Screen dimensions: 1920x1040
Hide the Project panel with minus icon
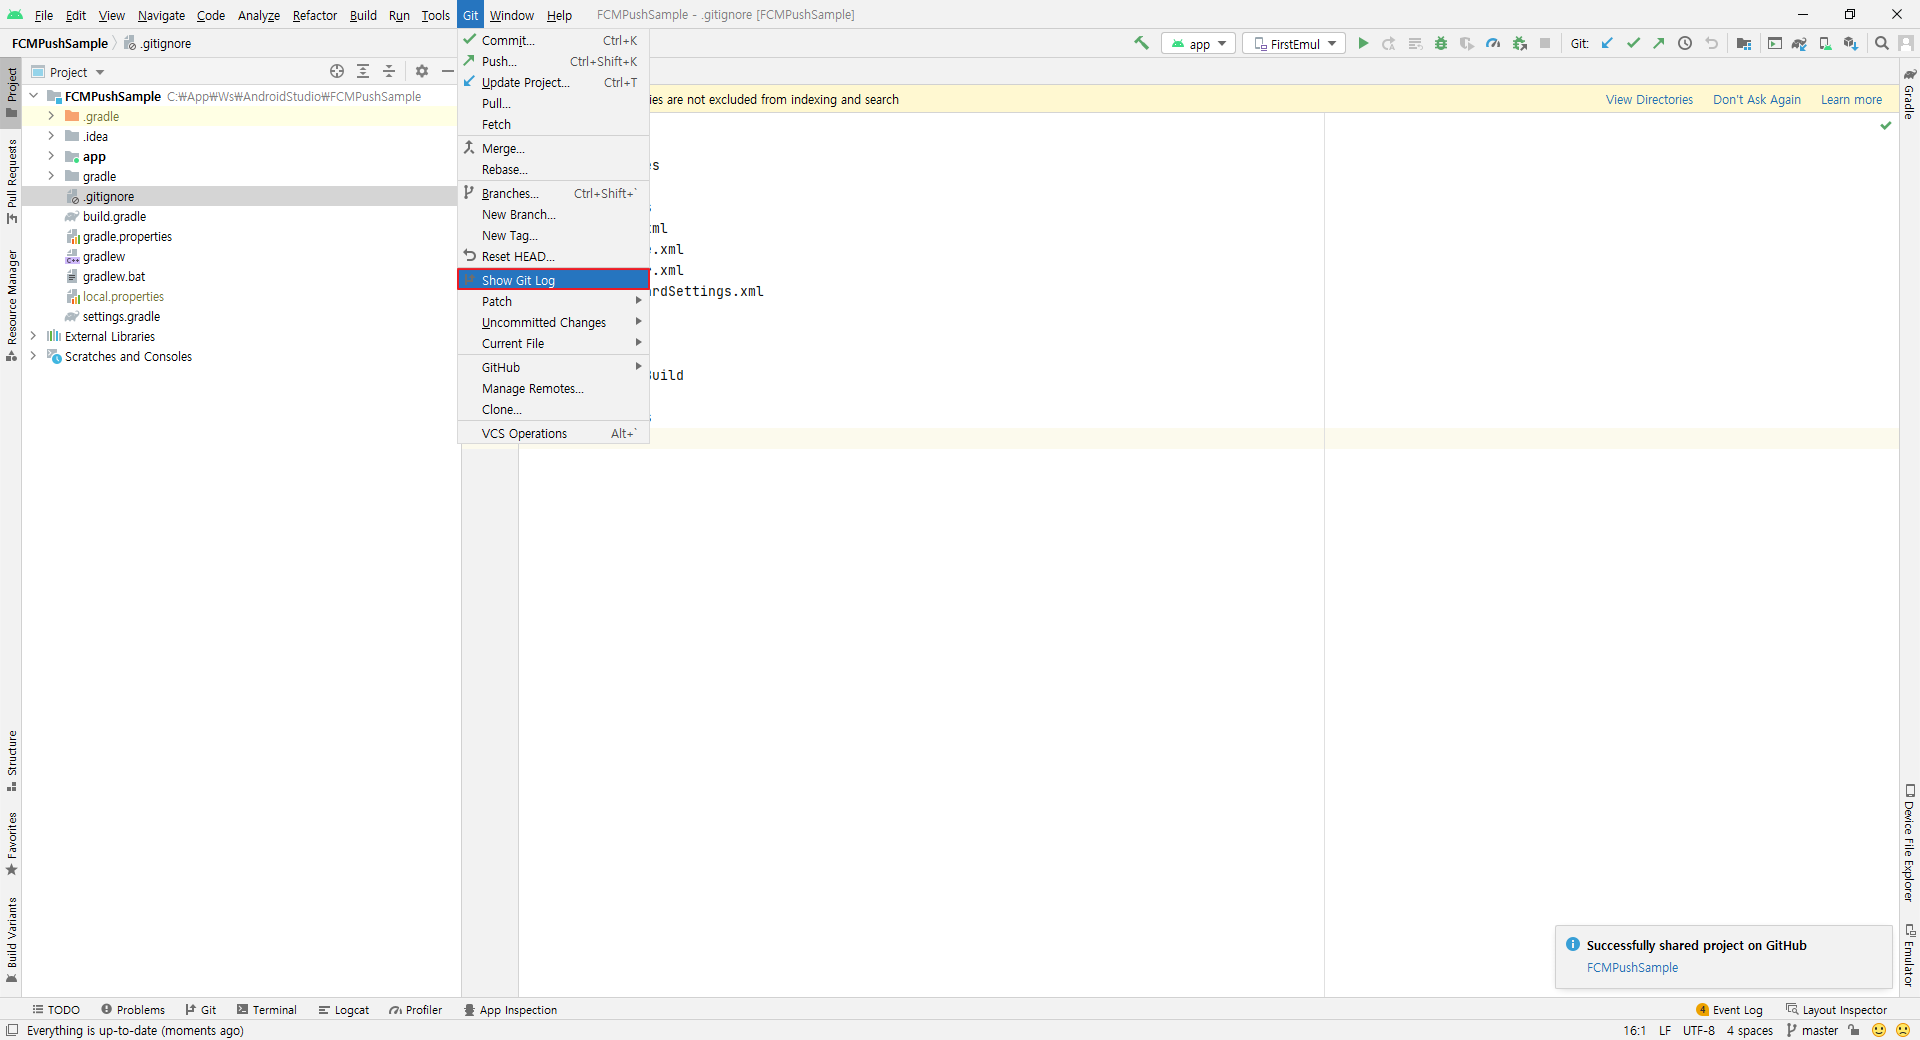448,71
